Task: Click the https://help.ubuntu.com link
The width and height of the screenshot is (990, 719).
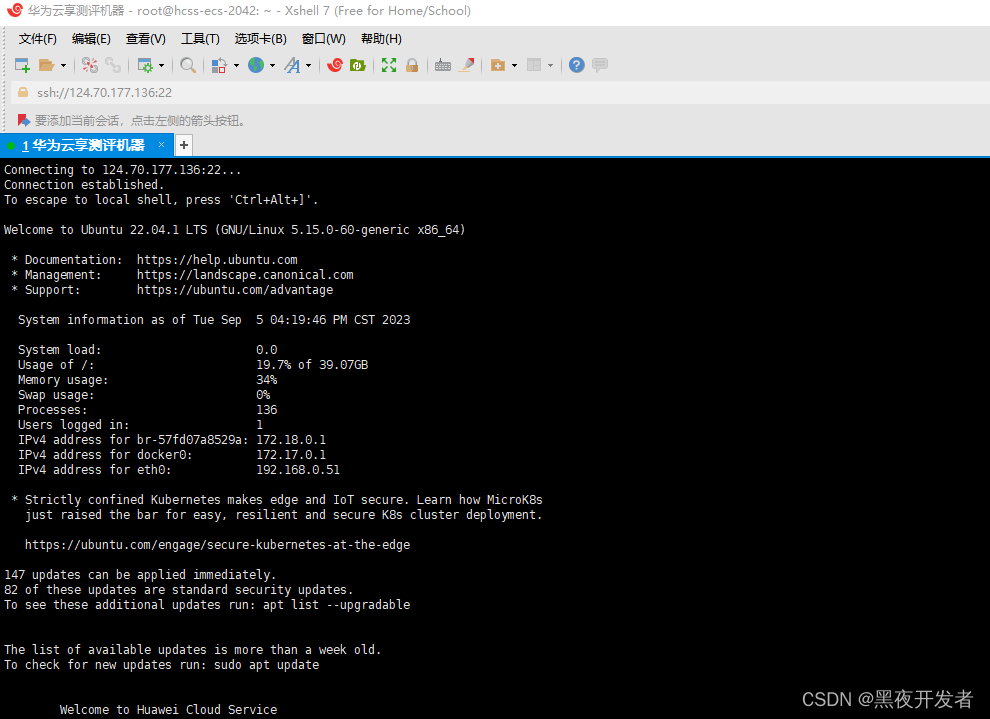Action: click(x=217, y=259)
